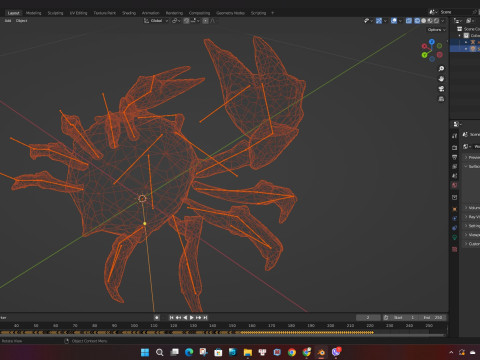Open Windows Start menu on taskbar

click(x=145, y=352)
